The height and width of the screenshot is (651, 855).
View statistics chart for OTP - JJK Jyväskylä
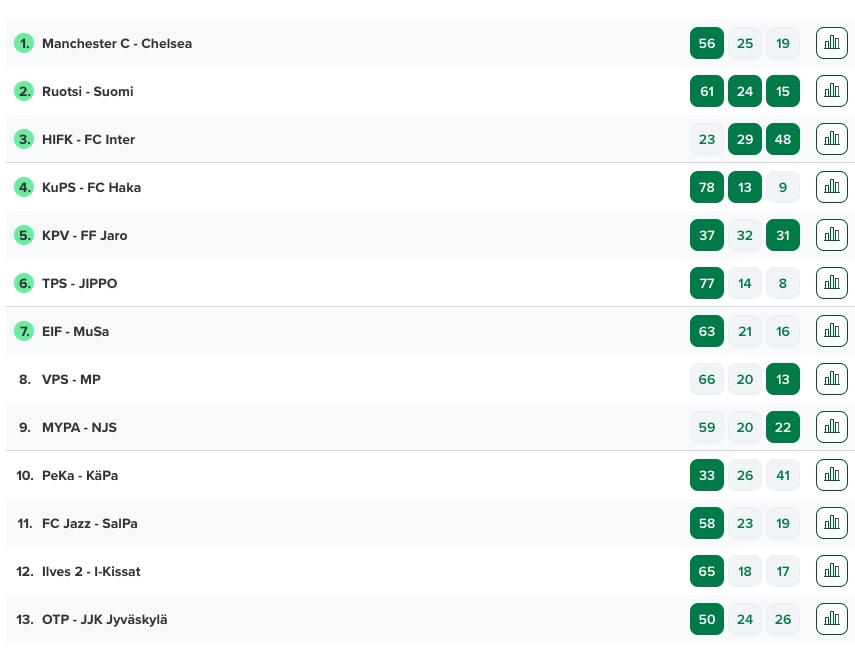(x=832, y=619)
